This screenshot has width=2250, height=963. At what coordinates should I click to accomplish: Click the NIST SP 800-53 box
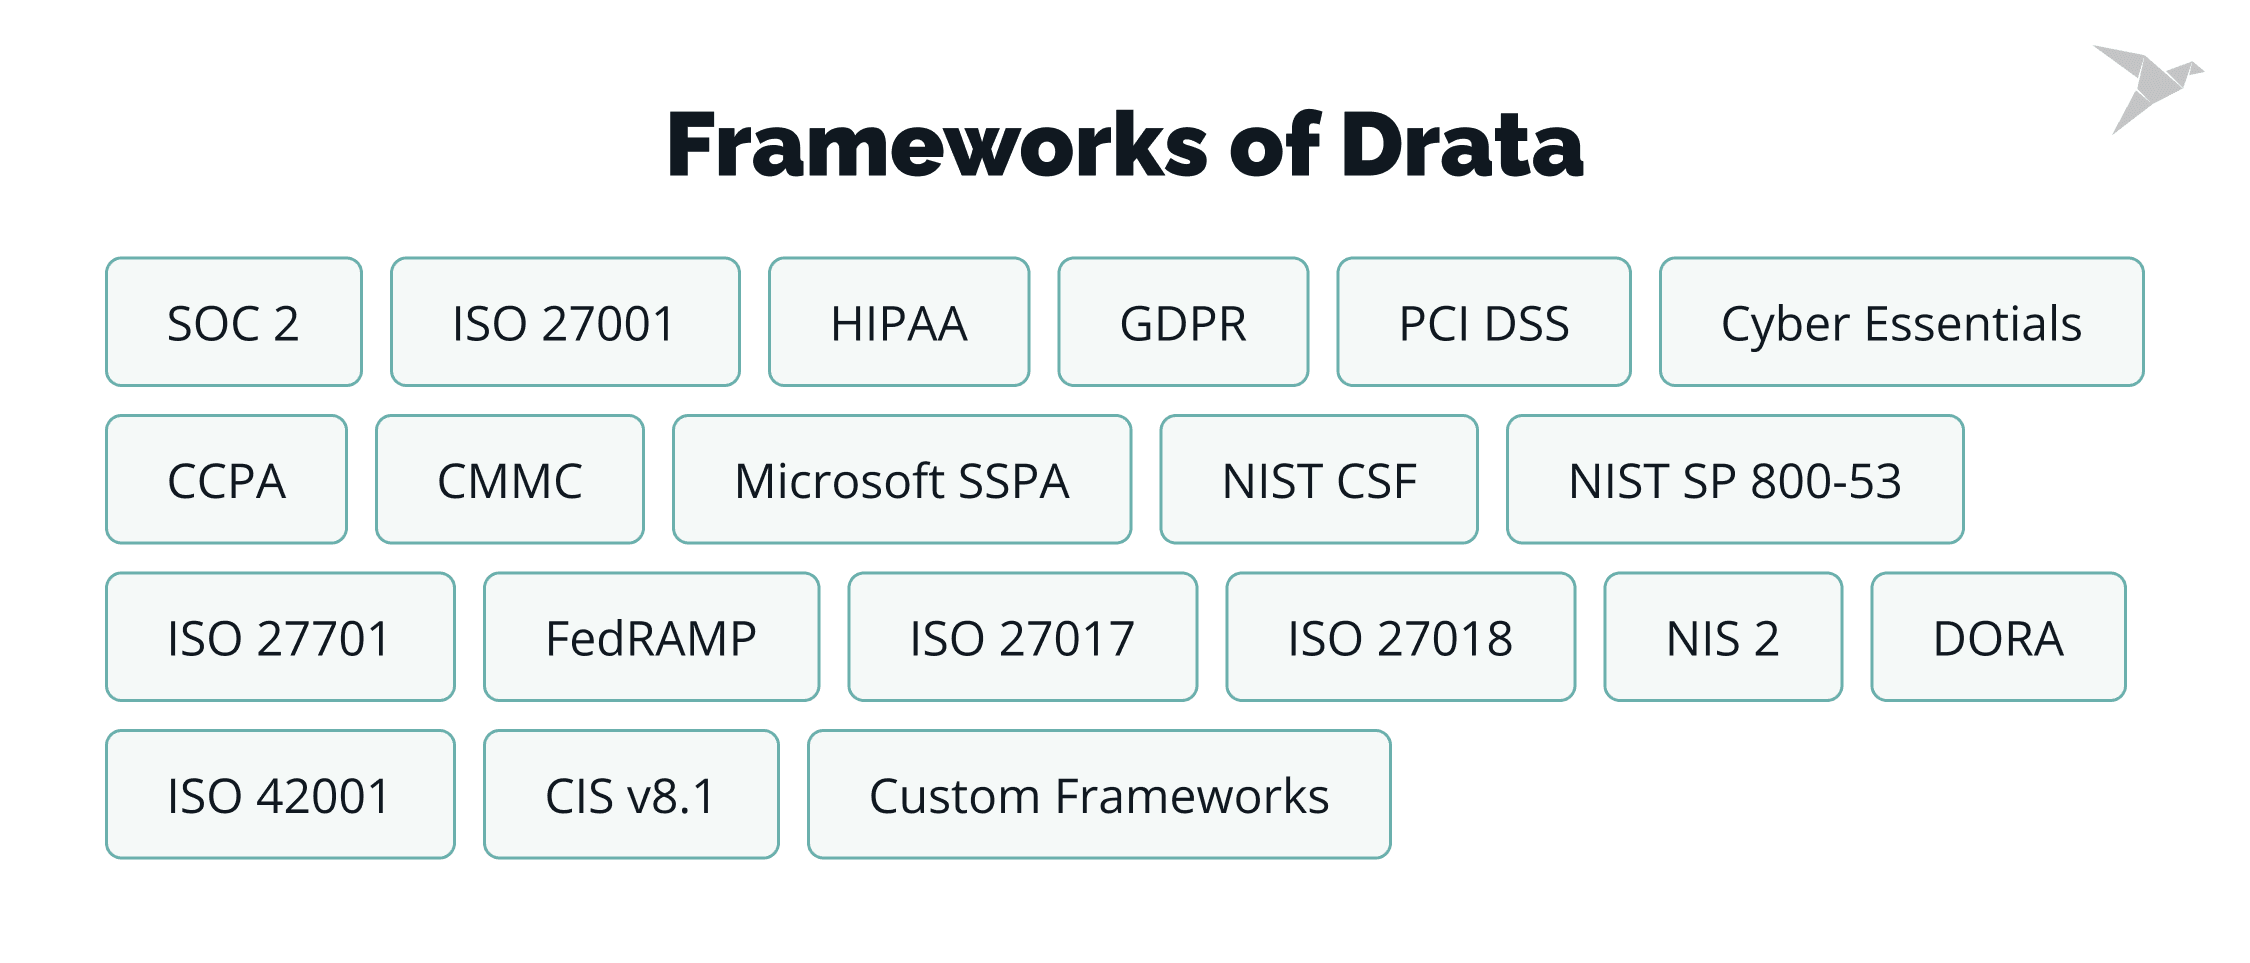1735,480
